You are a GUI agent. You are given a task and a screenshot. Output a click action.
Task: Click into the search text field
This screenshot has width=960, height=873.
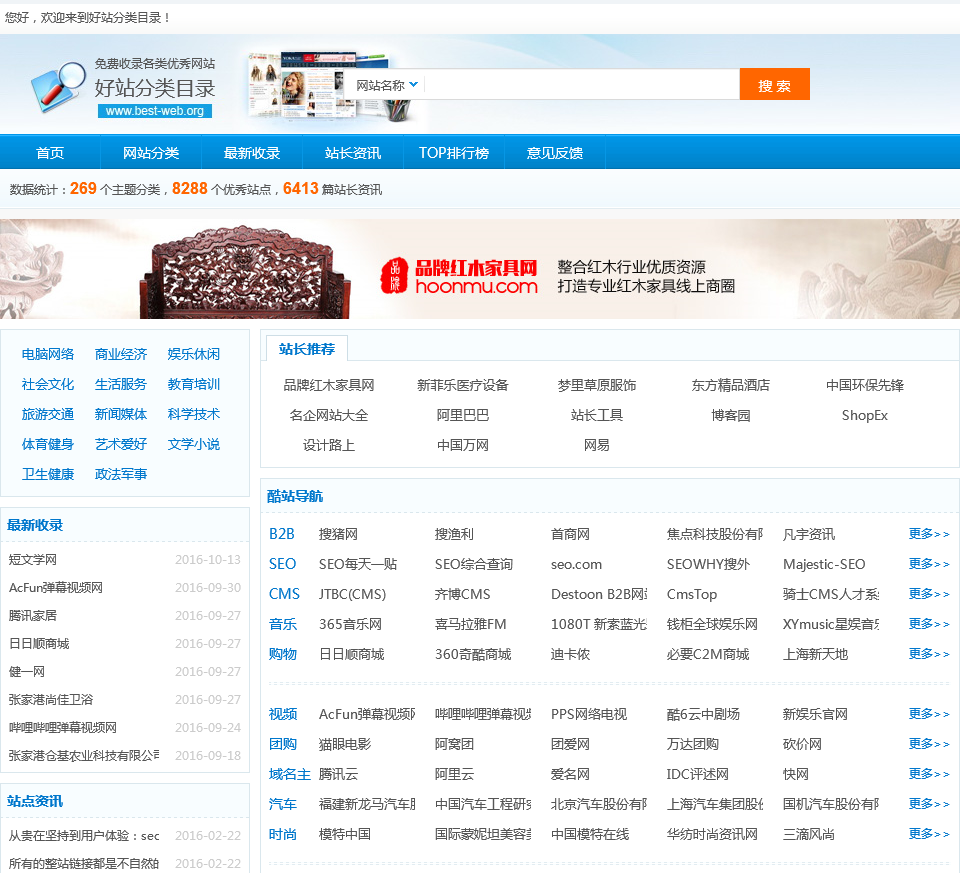coord(580,85)
